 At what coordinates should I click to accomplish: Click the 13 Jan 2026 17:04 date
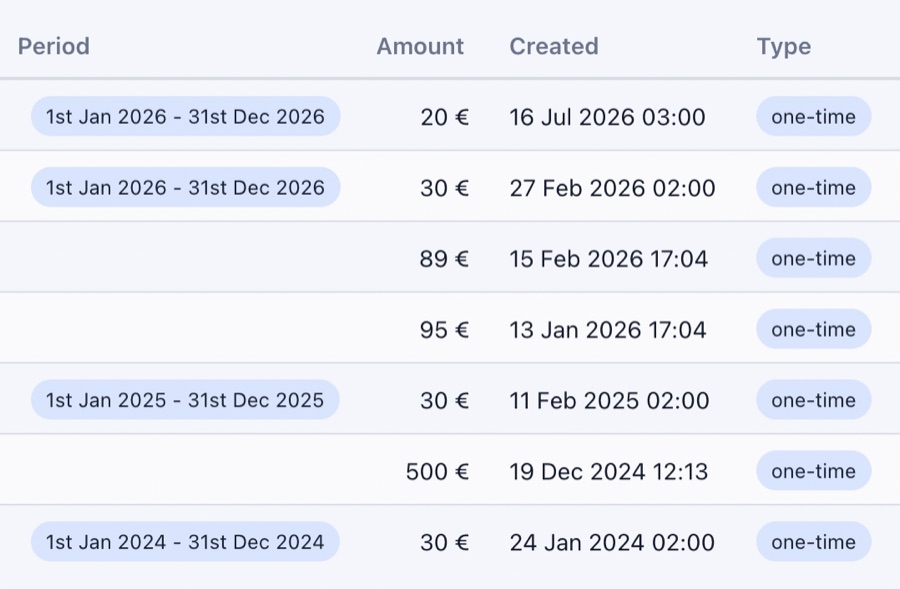click(x=608, y=330)
